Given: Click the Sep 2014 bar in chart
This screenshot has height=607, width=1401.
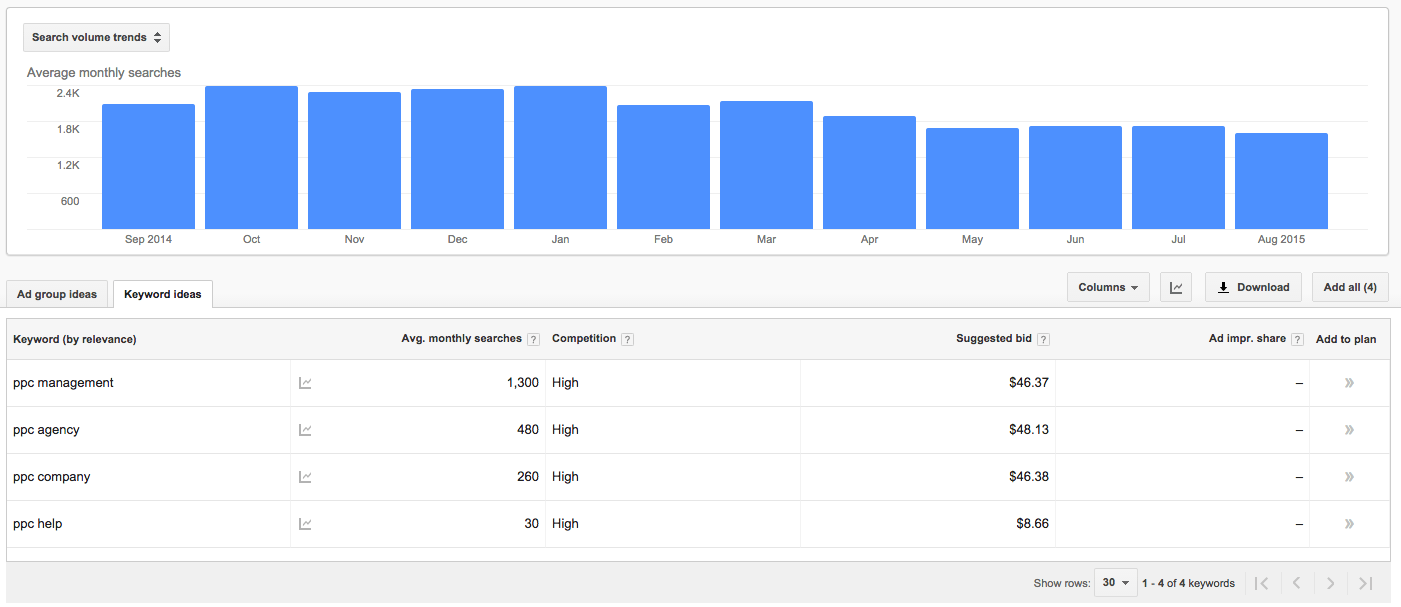Looking at the screenshot, I should click(x=148, y=167).
